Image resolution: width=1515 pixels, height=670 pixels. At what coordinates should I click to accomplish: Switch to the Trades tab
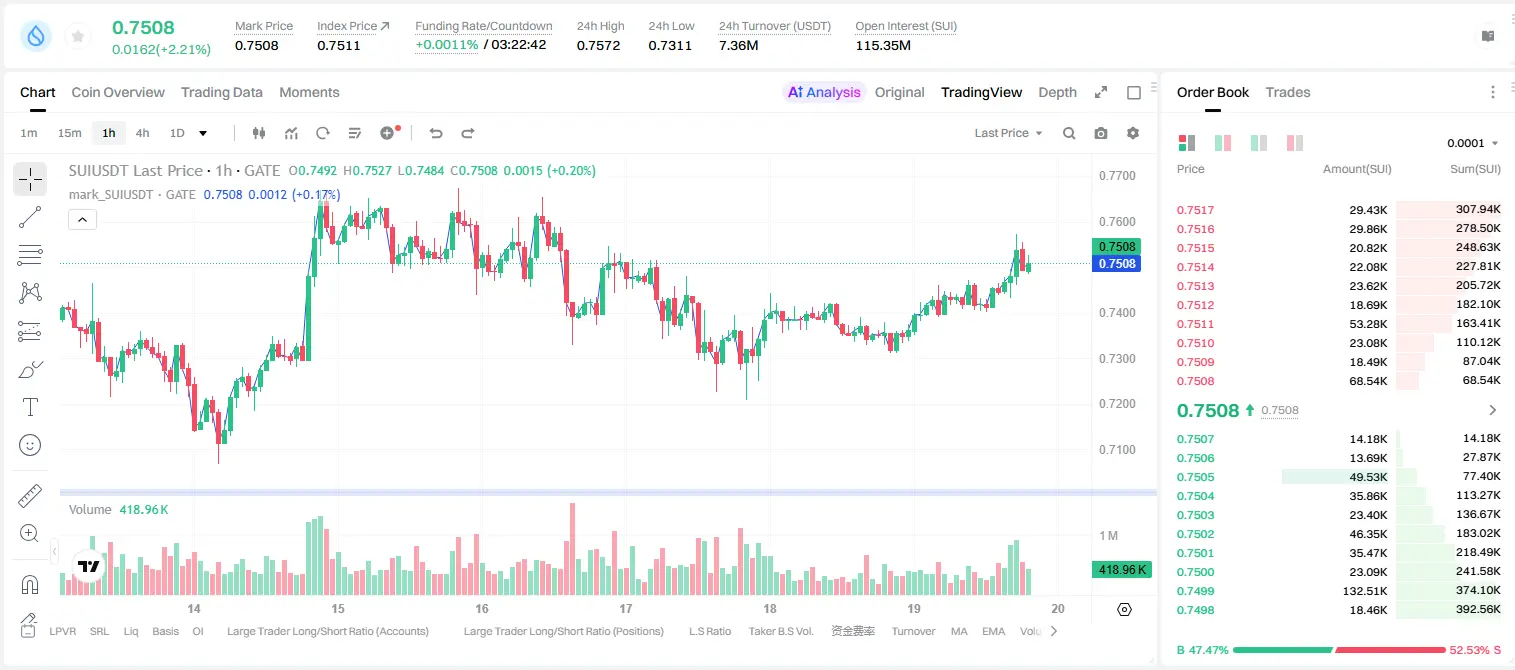tap(1287, 92)
